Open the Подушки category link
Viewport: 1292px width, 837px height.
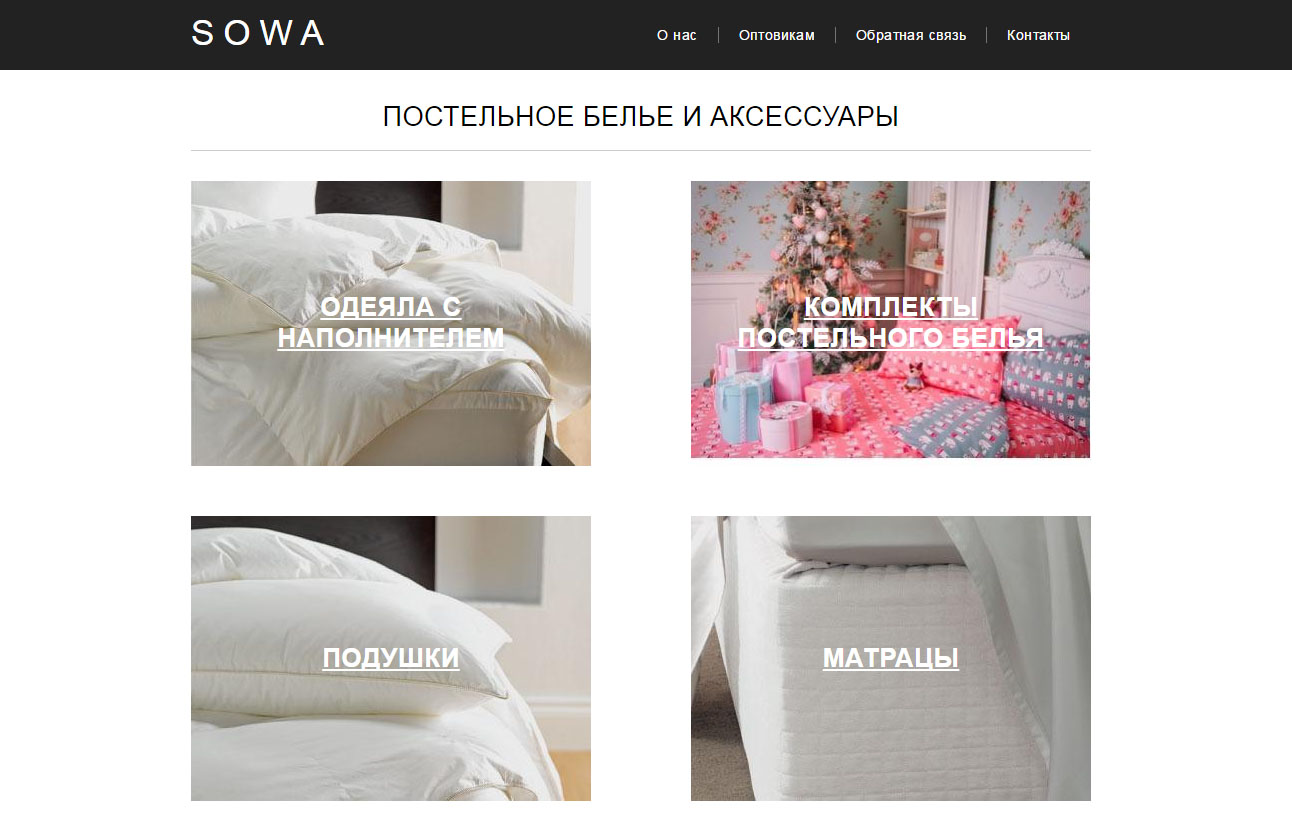(x=391, y=657)
